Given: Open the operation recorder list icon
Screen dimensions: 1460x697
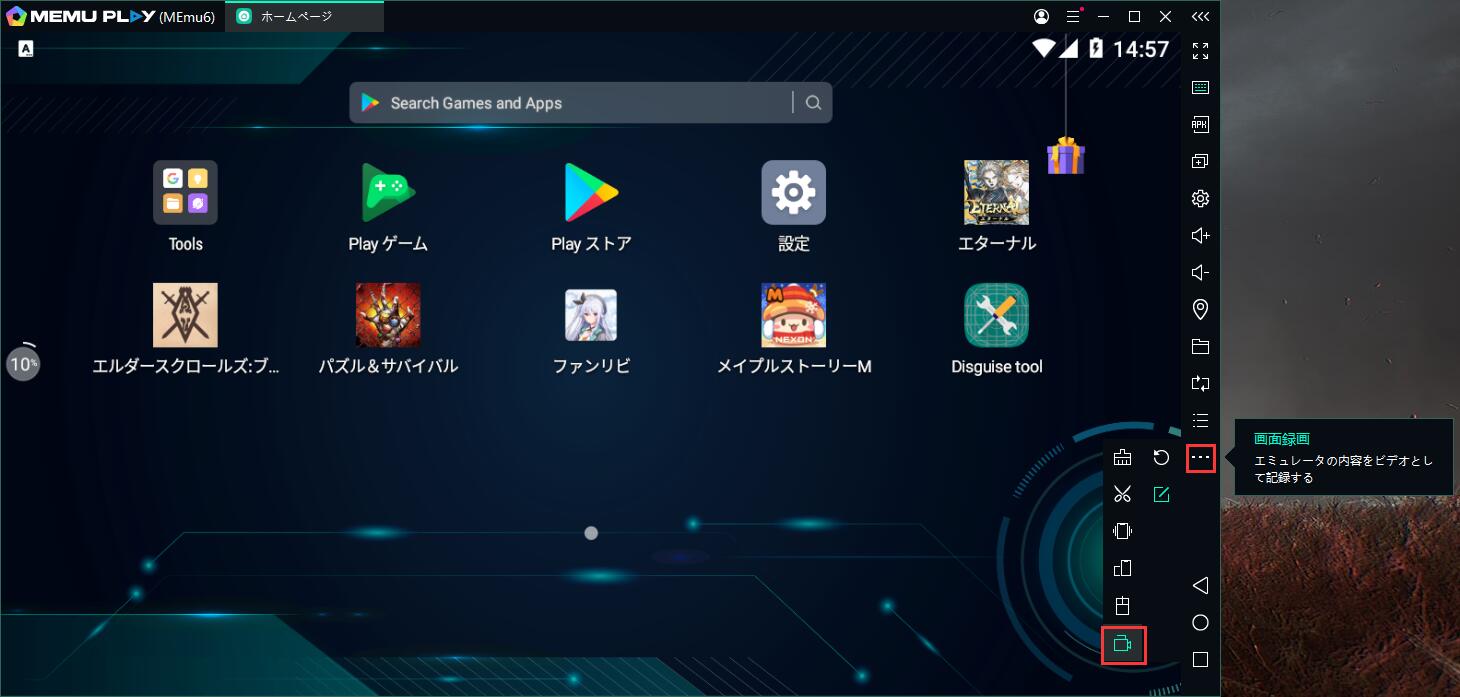Looking at the screenshot, I should tap(1199, 420).
